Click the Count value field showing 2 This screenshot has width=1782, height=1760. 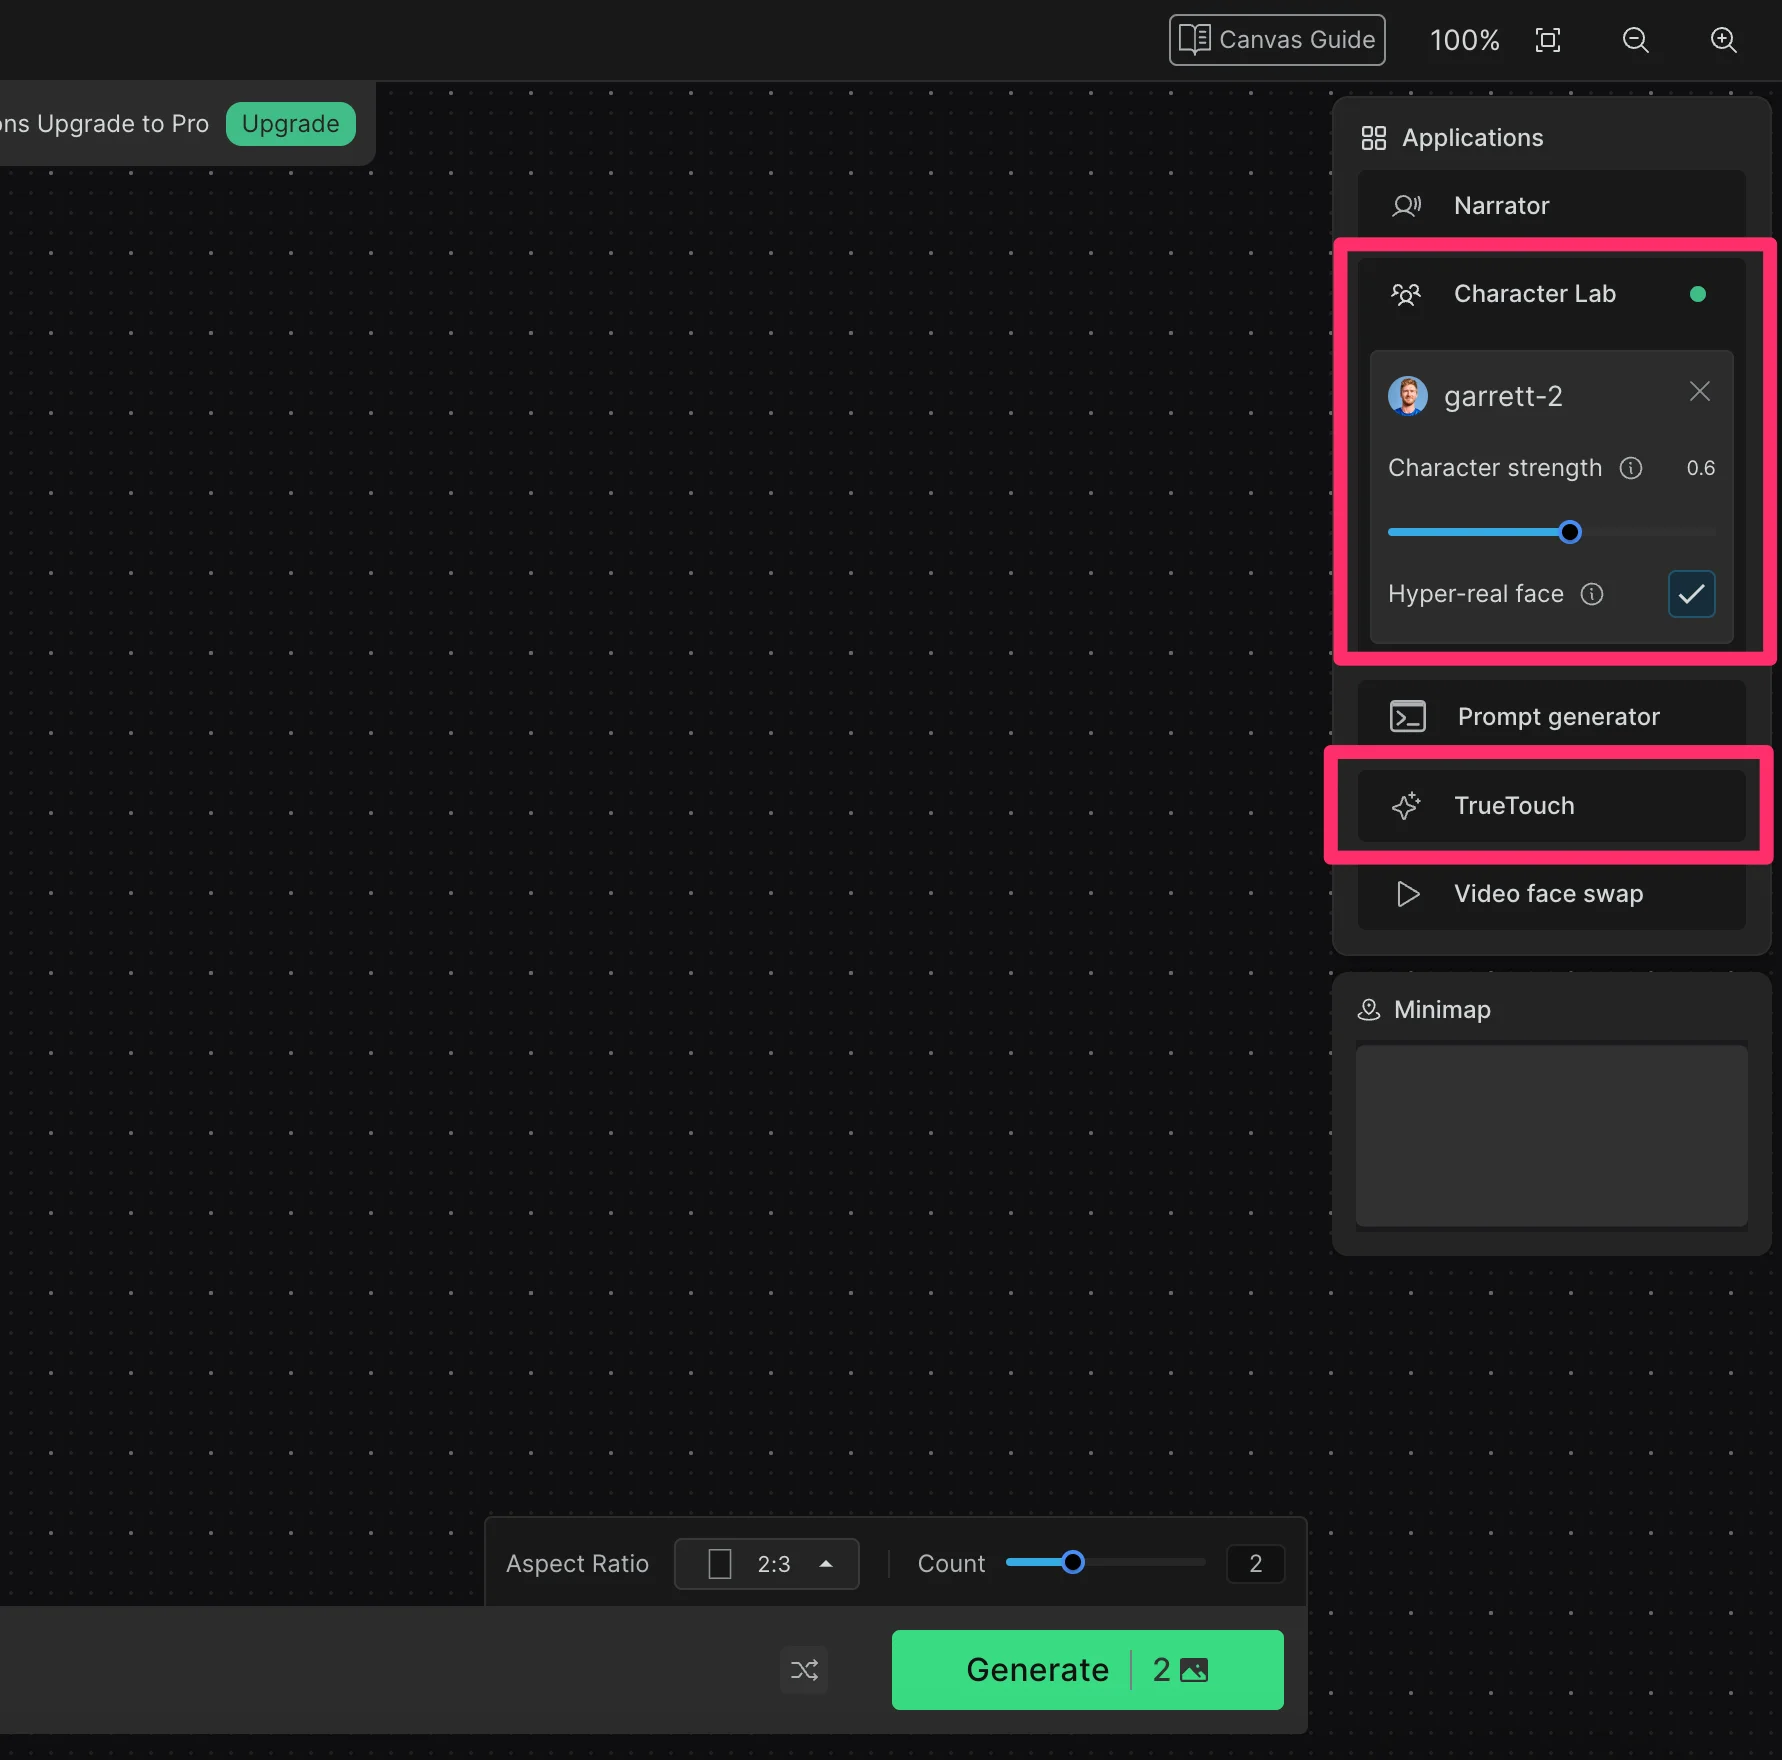tap(1256, 1564)
